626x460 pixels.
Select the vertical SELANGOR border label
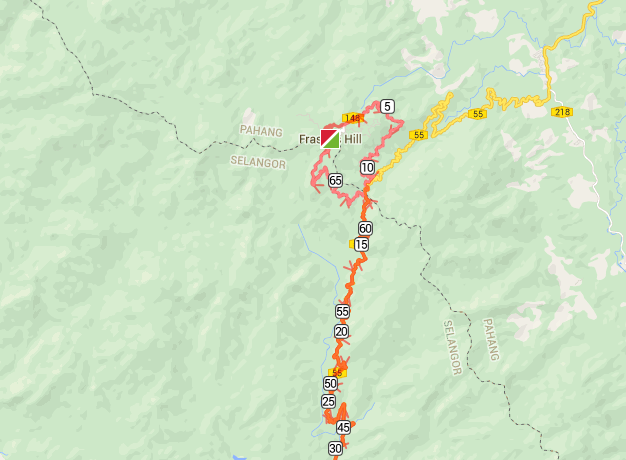point(453,347)
